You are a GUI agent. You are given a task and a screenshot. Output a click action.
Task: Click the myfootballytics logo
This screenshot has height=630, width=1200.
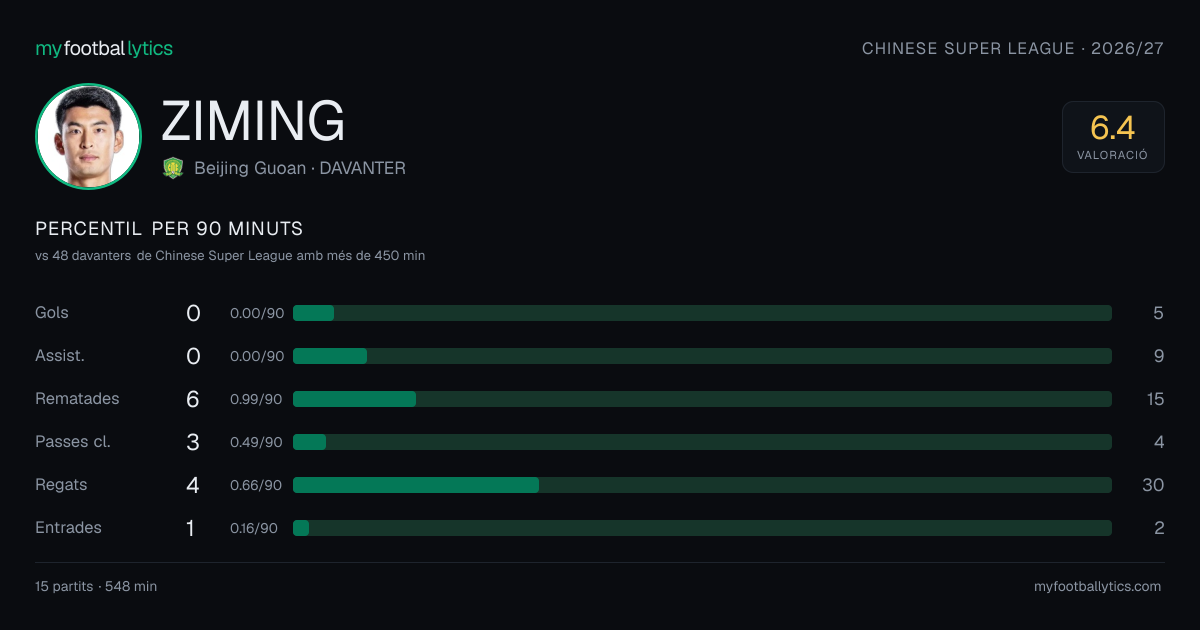click(x=104, y=48)
